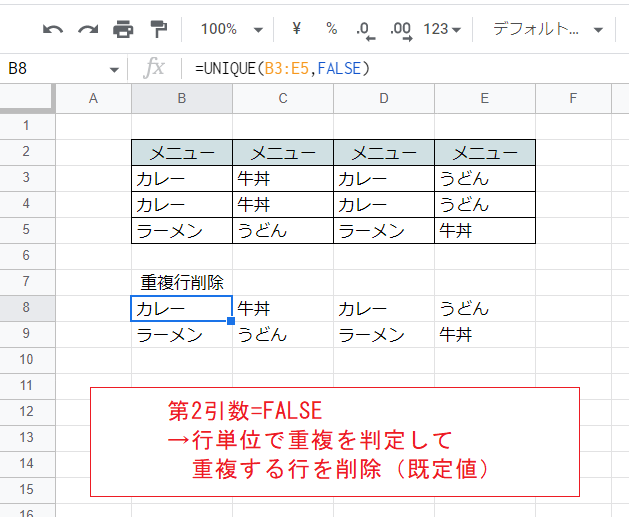Click the Print icon
This screenshot has height=517, width=629.
click(123, 29)
